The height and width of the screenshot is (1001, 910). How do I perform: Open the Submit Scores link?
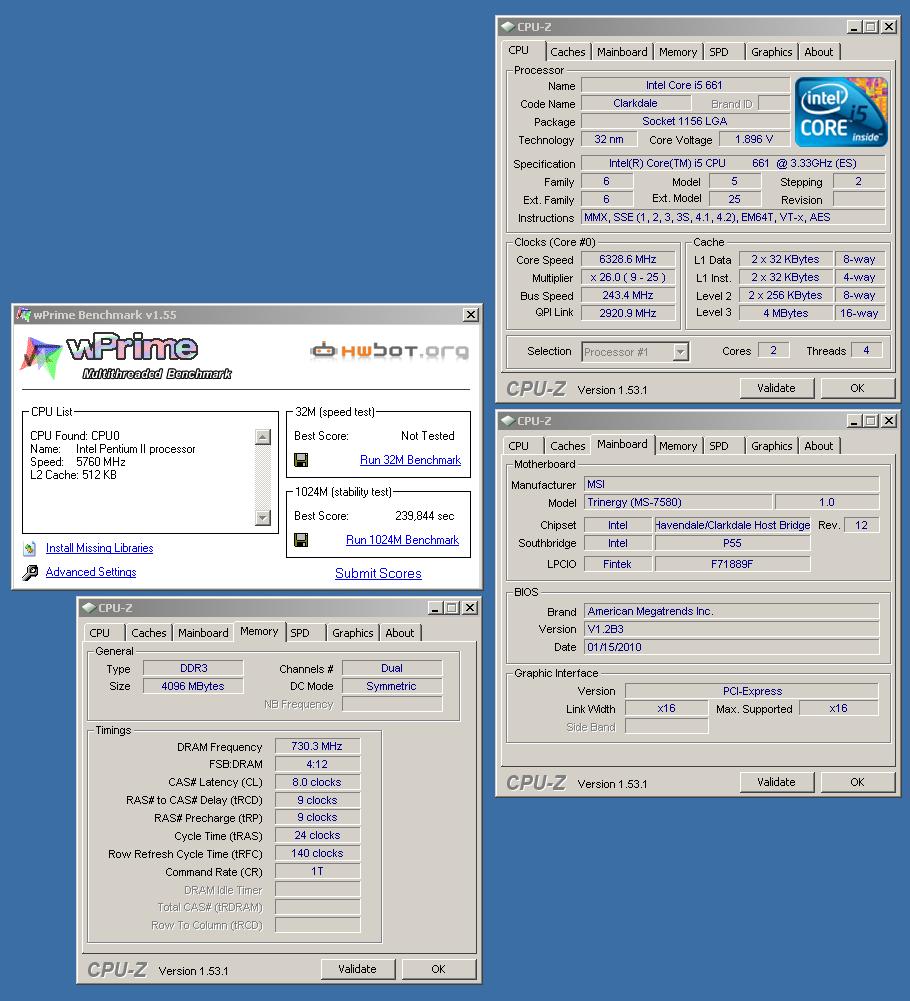coord(378,573)
